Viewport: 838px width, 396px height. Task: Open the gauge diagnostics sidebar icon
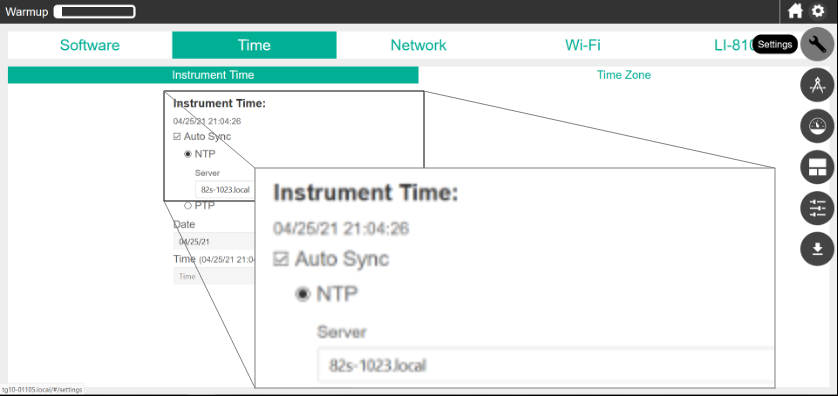pyautogui.click(x=817, y=126)
